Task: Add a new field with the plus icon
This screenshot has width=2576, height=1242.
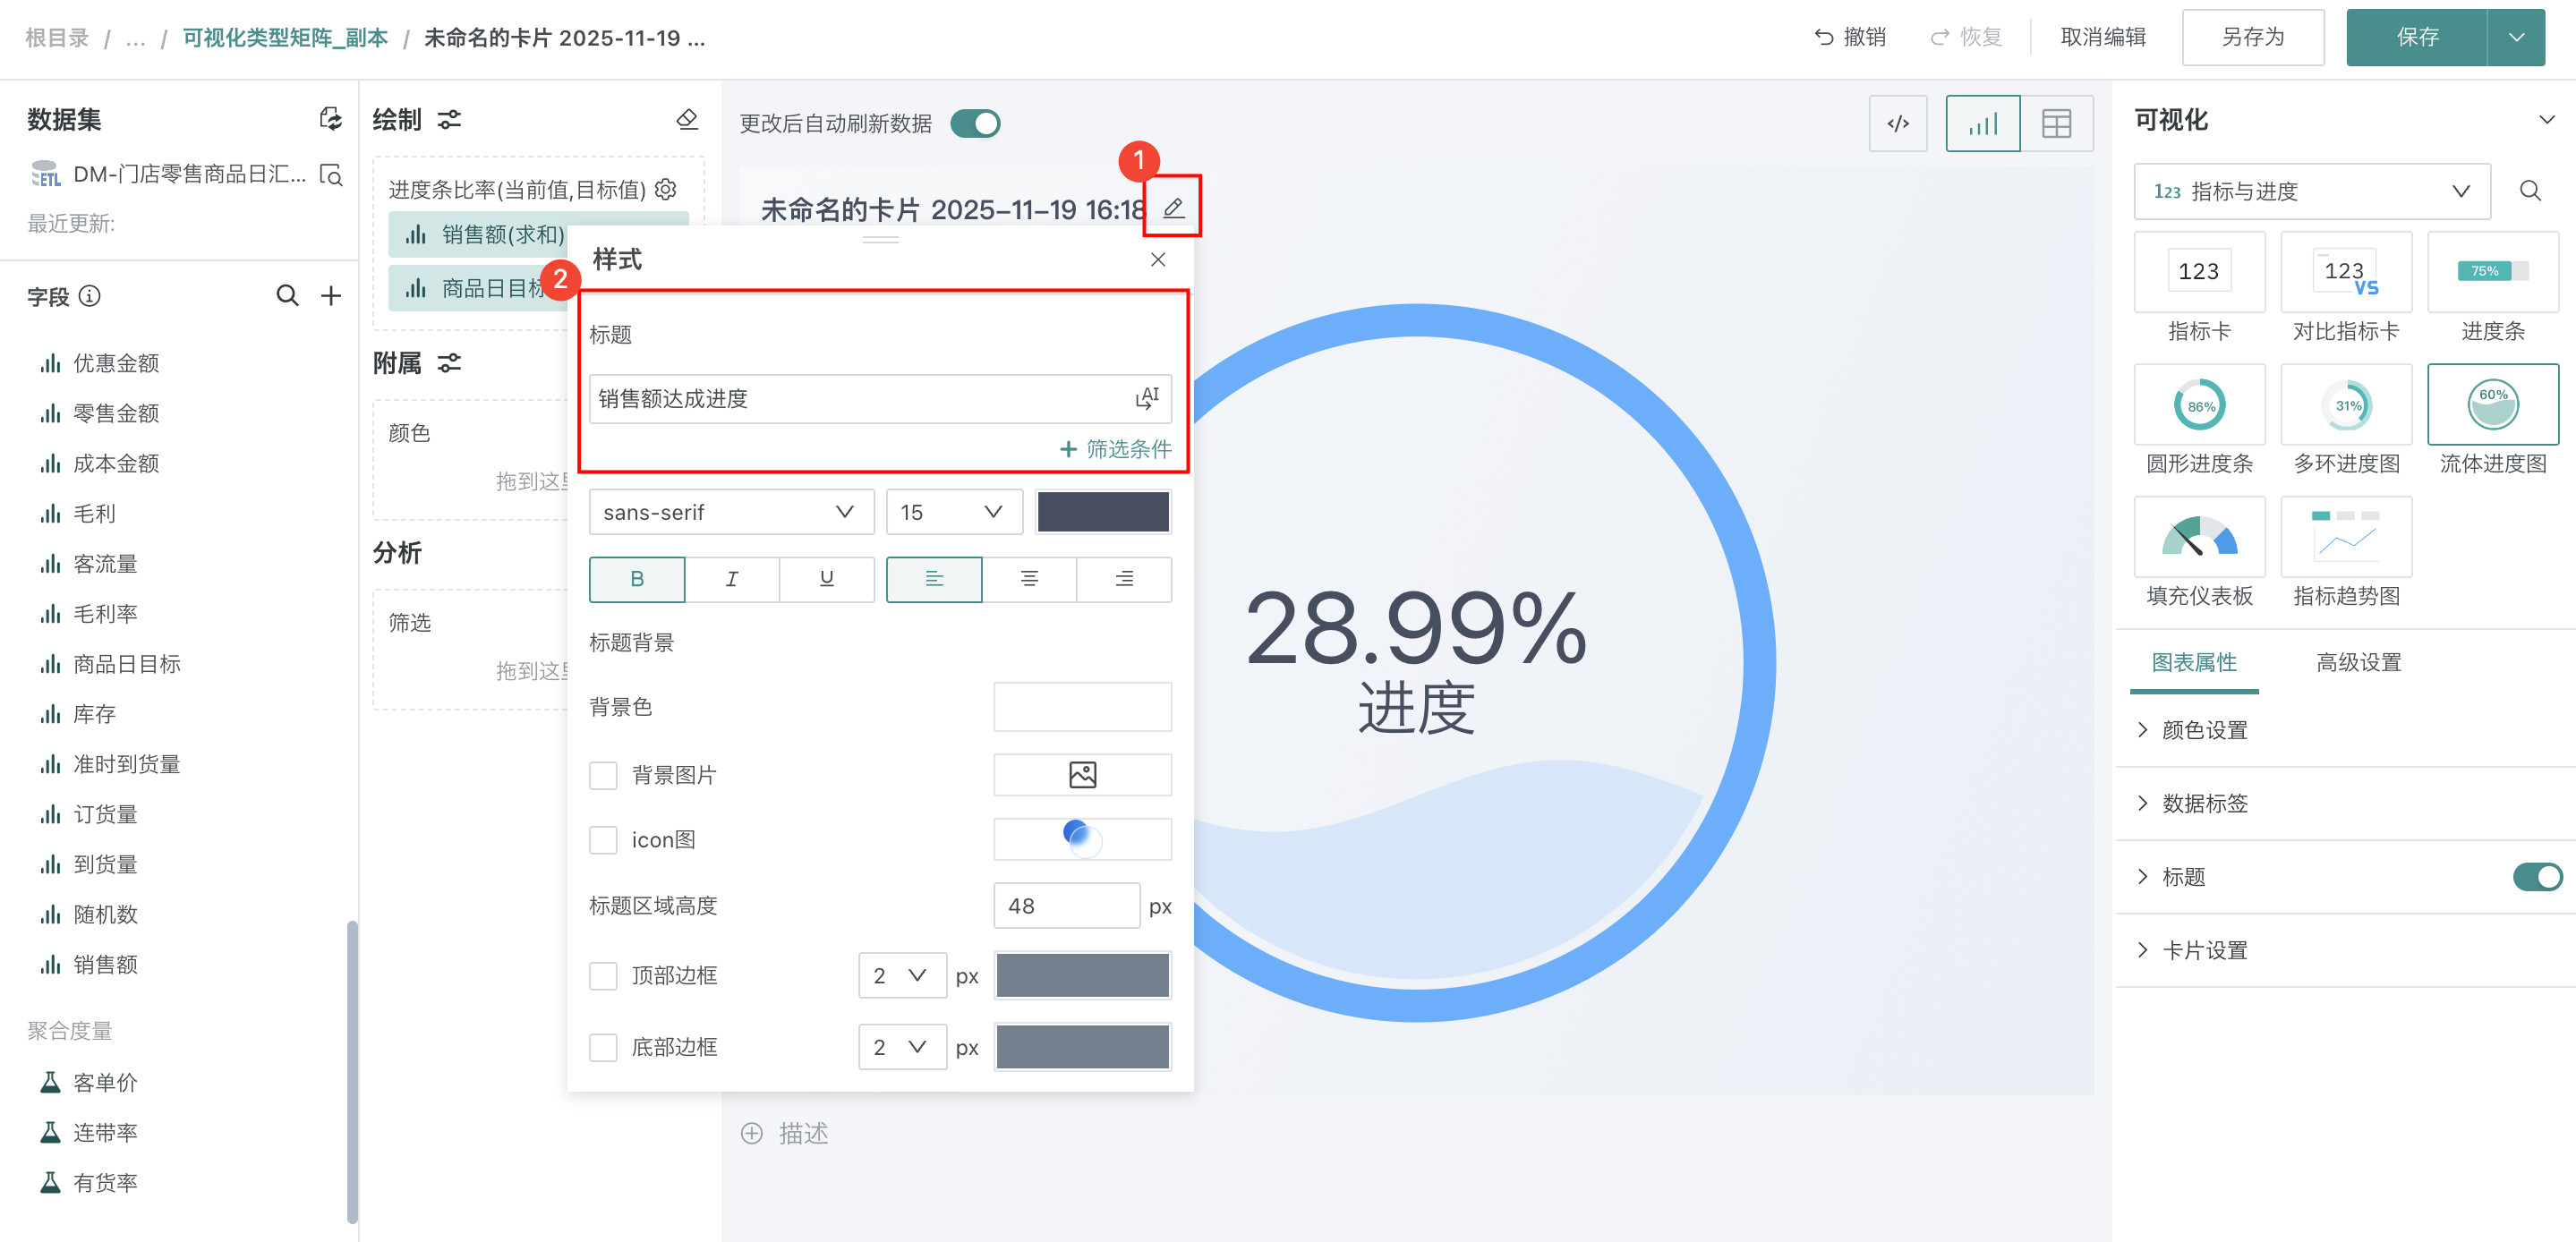Action: 331,296
